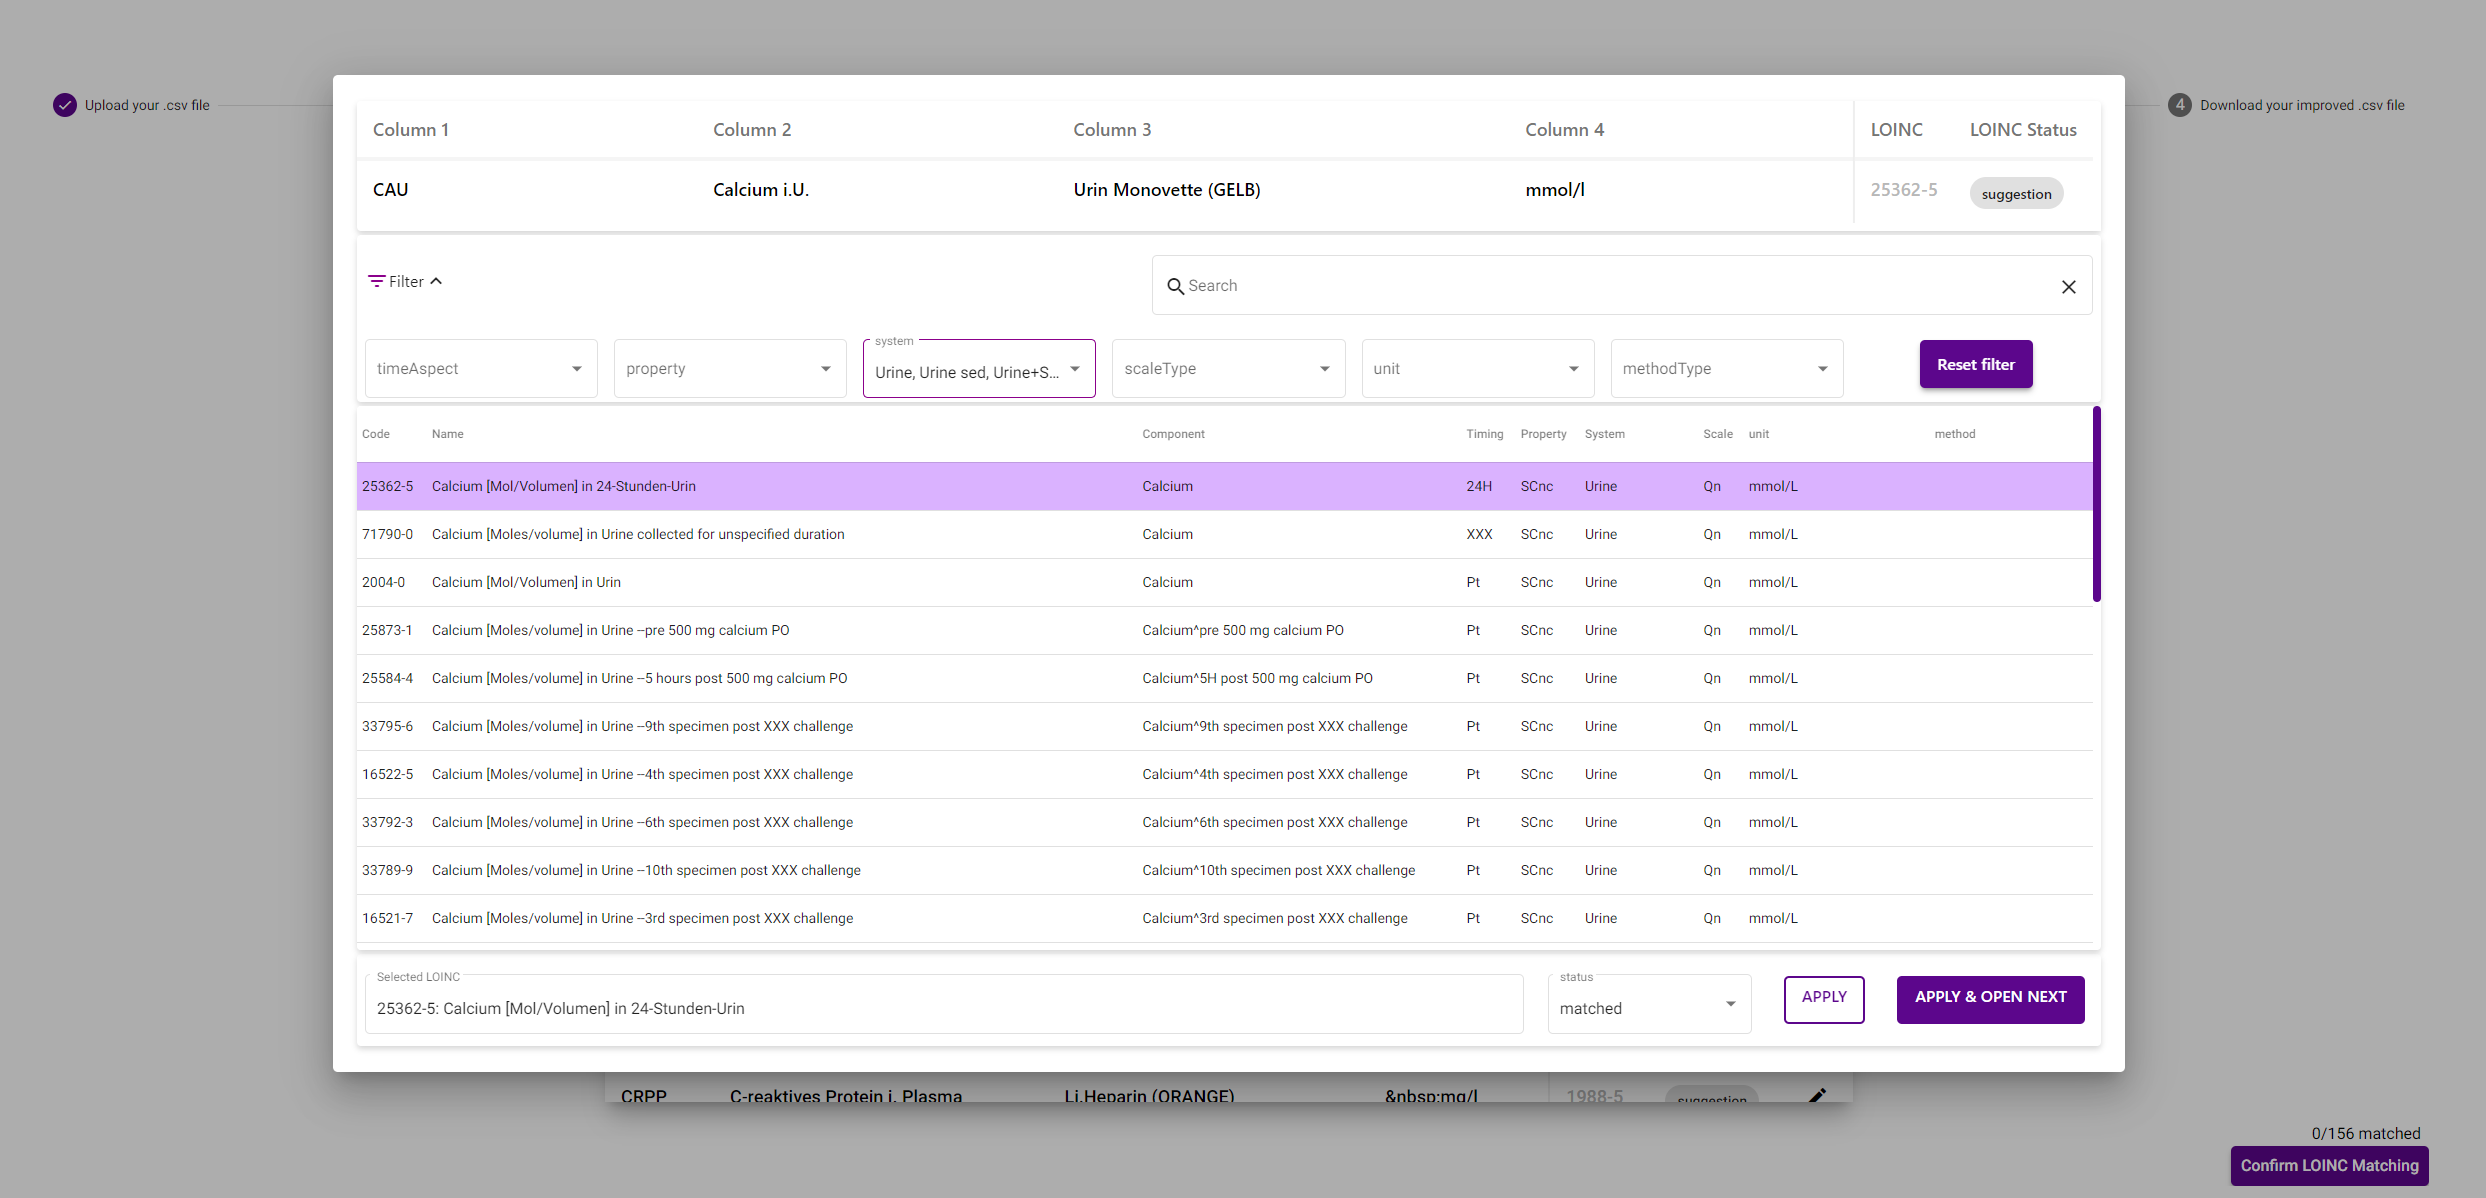
Task: Click the step 4 download circle icon
Action: pyautogui.click(x=2179, y=105)
